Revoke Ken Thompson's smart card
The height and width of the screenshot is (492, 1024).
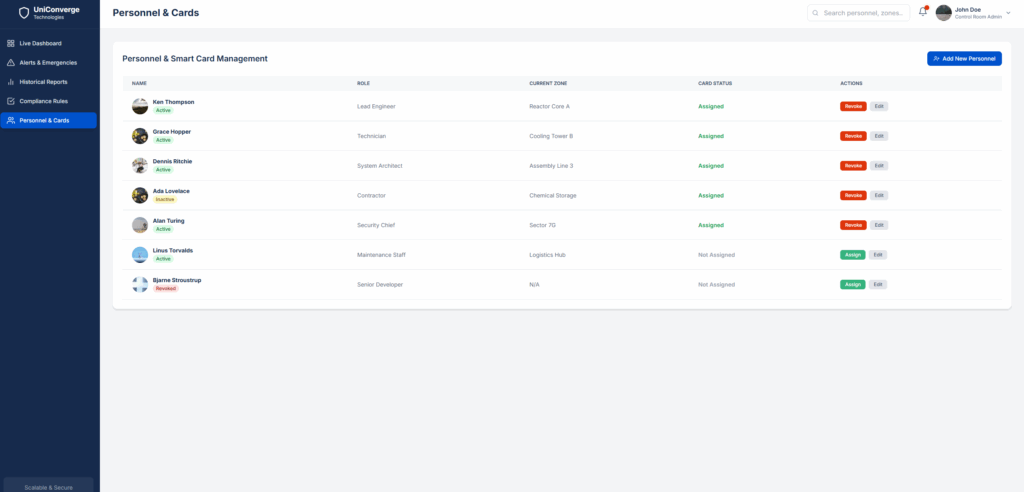853,106
